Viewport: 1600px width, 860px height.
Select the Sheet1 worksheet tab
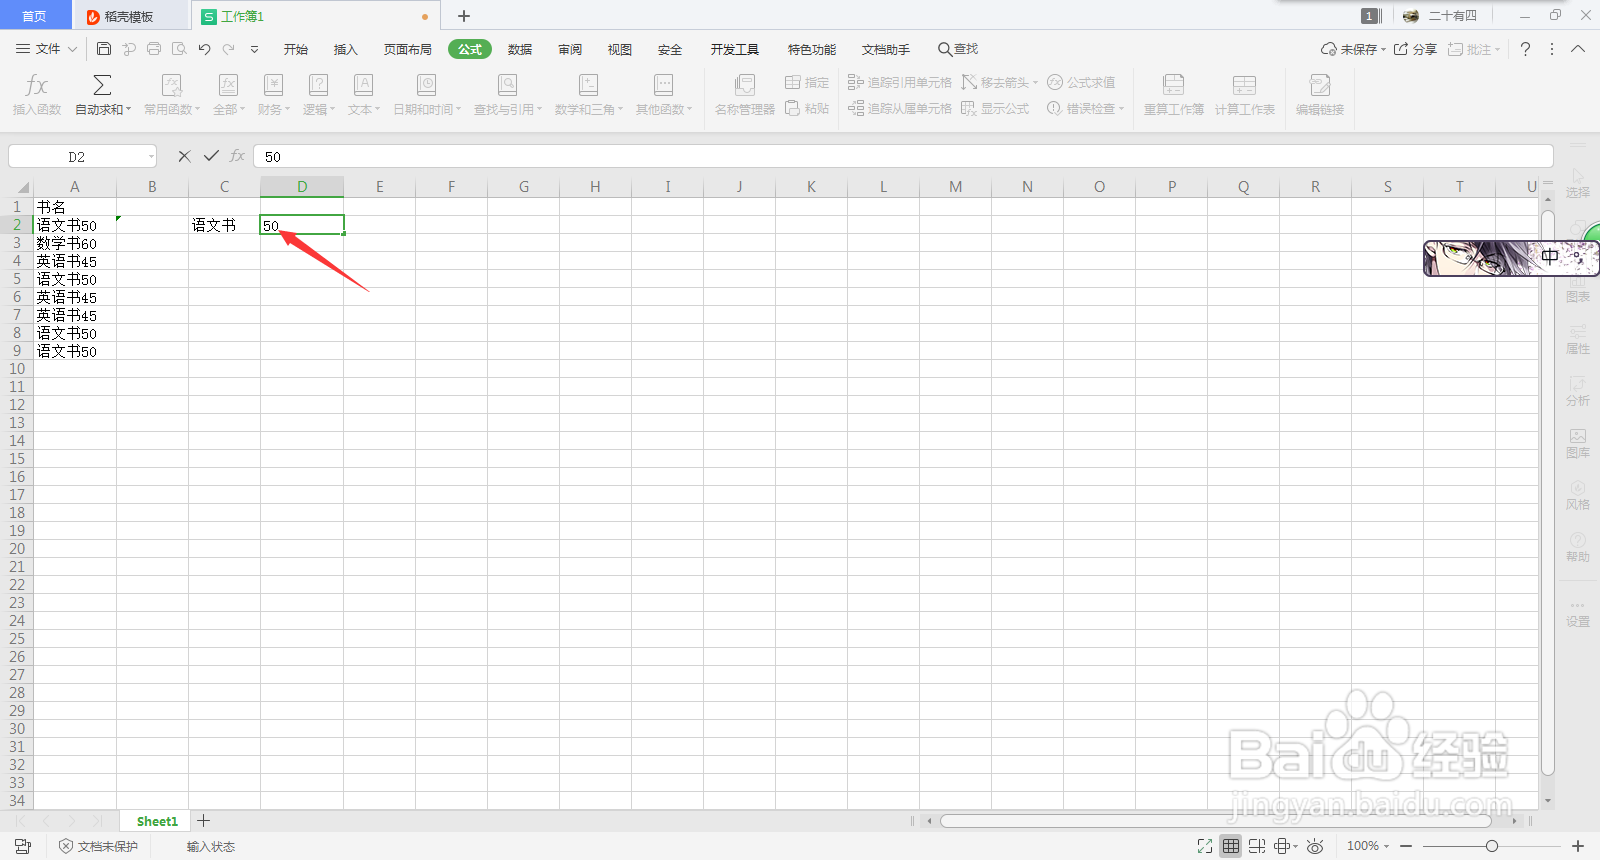click(157, 821)
